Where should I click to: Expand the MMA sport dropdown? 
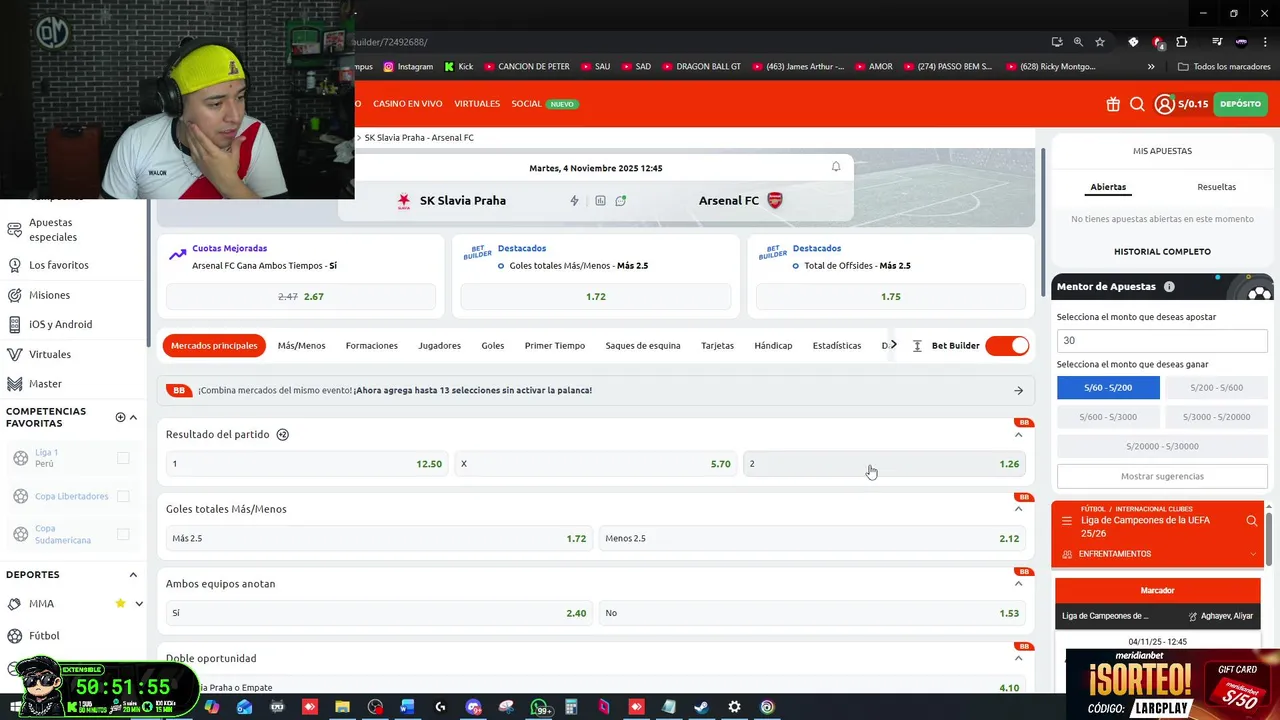click(139, 604)
